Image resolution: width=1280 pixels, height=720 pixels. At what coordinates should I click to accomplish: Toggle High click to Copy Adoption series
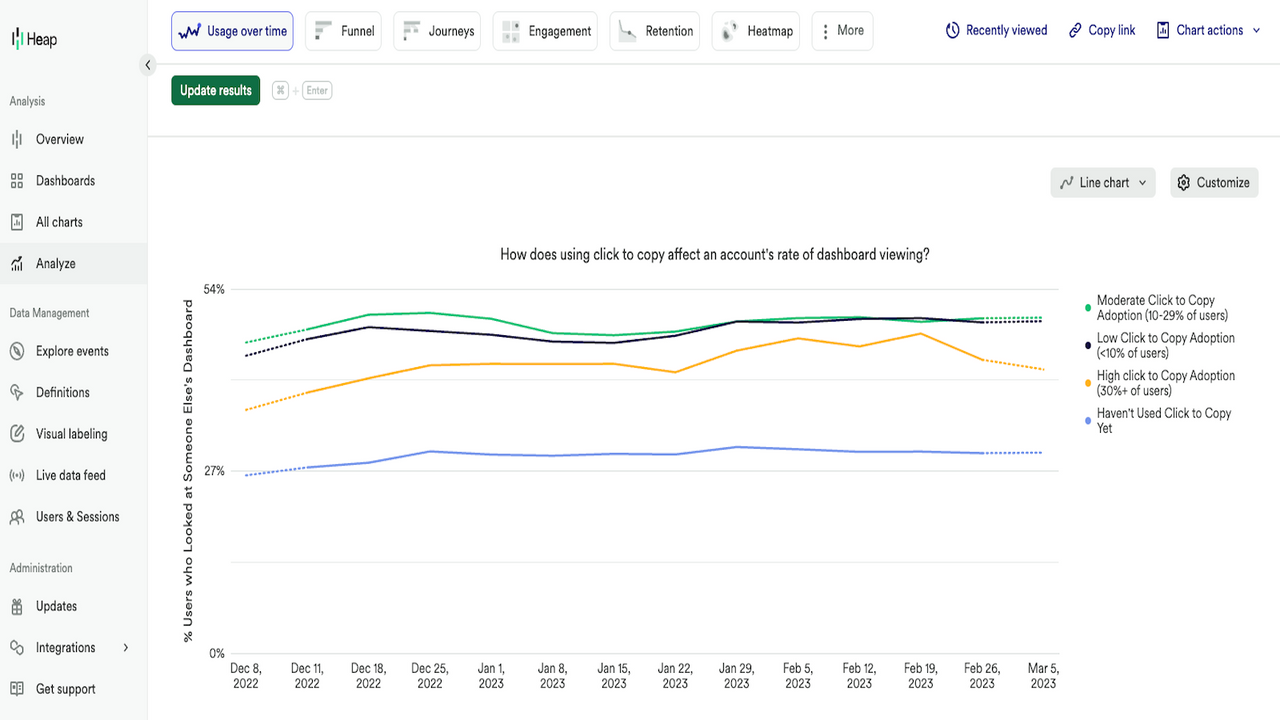coord(1166,383)
